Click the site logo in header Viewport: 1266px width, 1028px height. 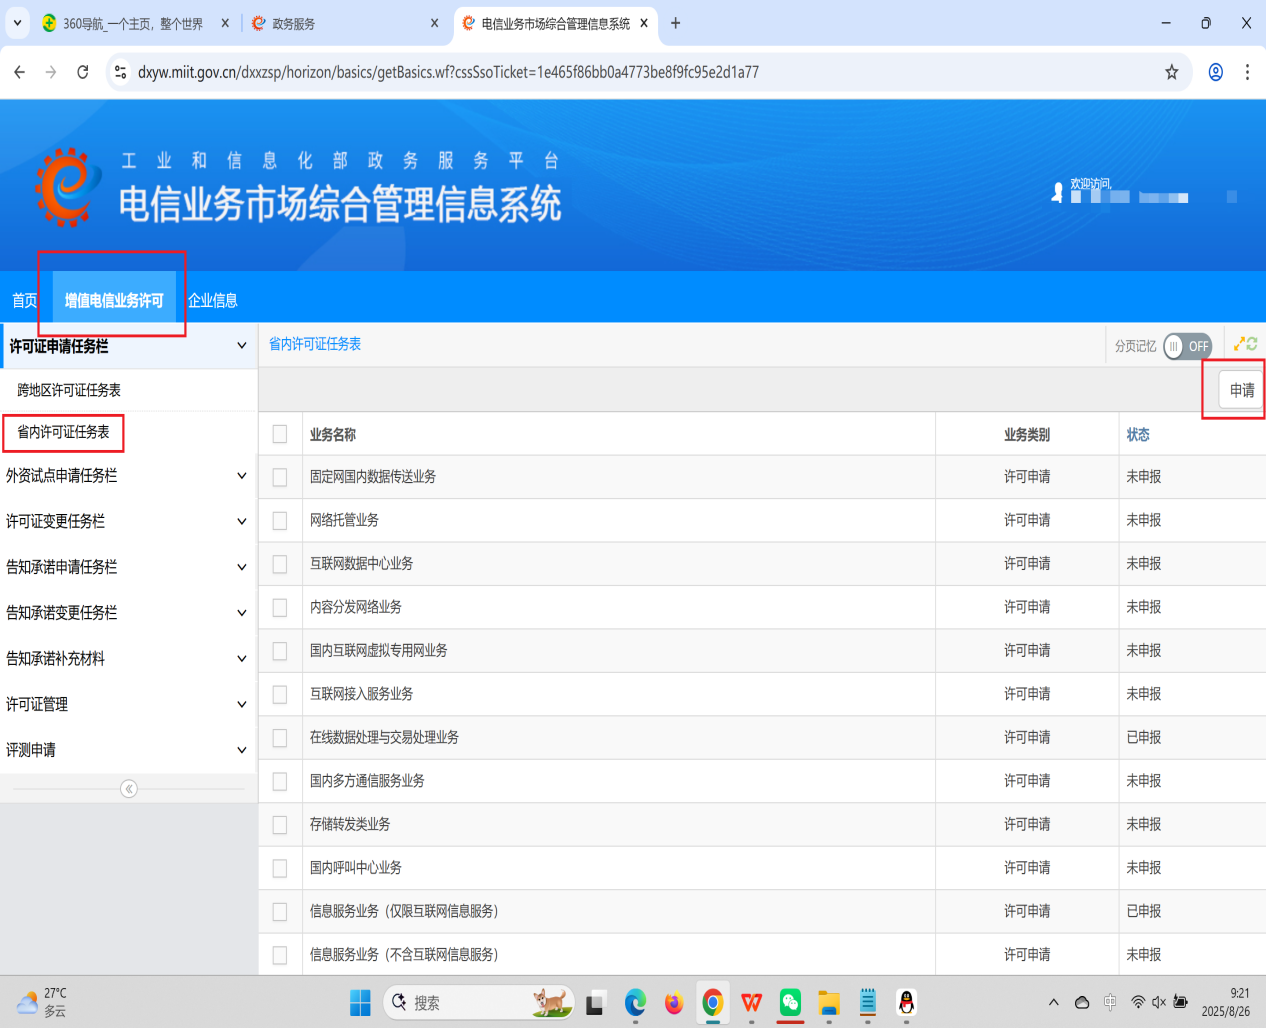pyautogui.click(x=68, y=187)
